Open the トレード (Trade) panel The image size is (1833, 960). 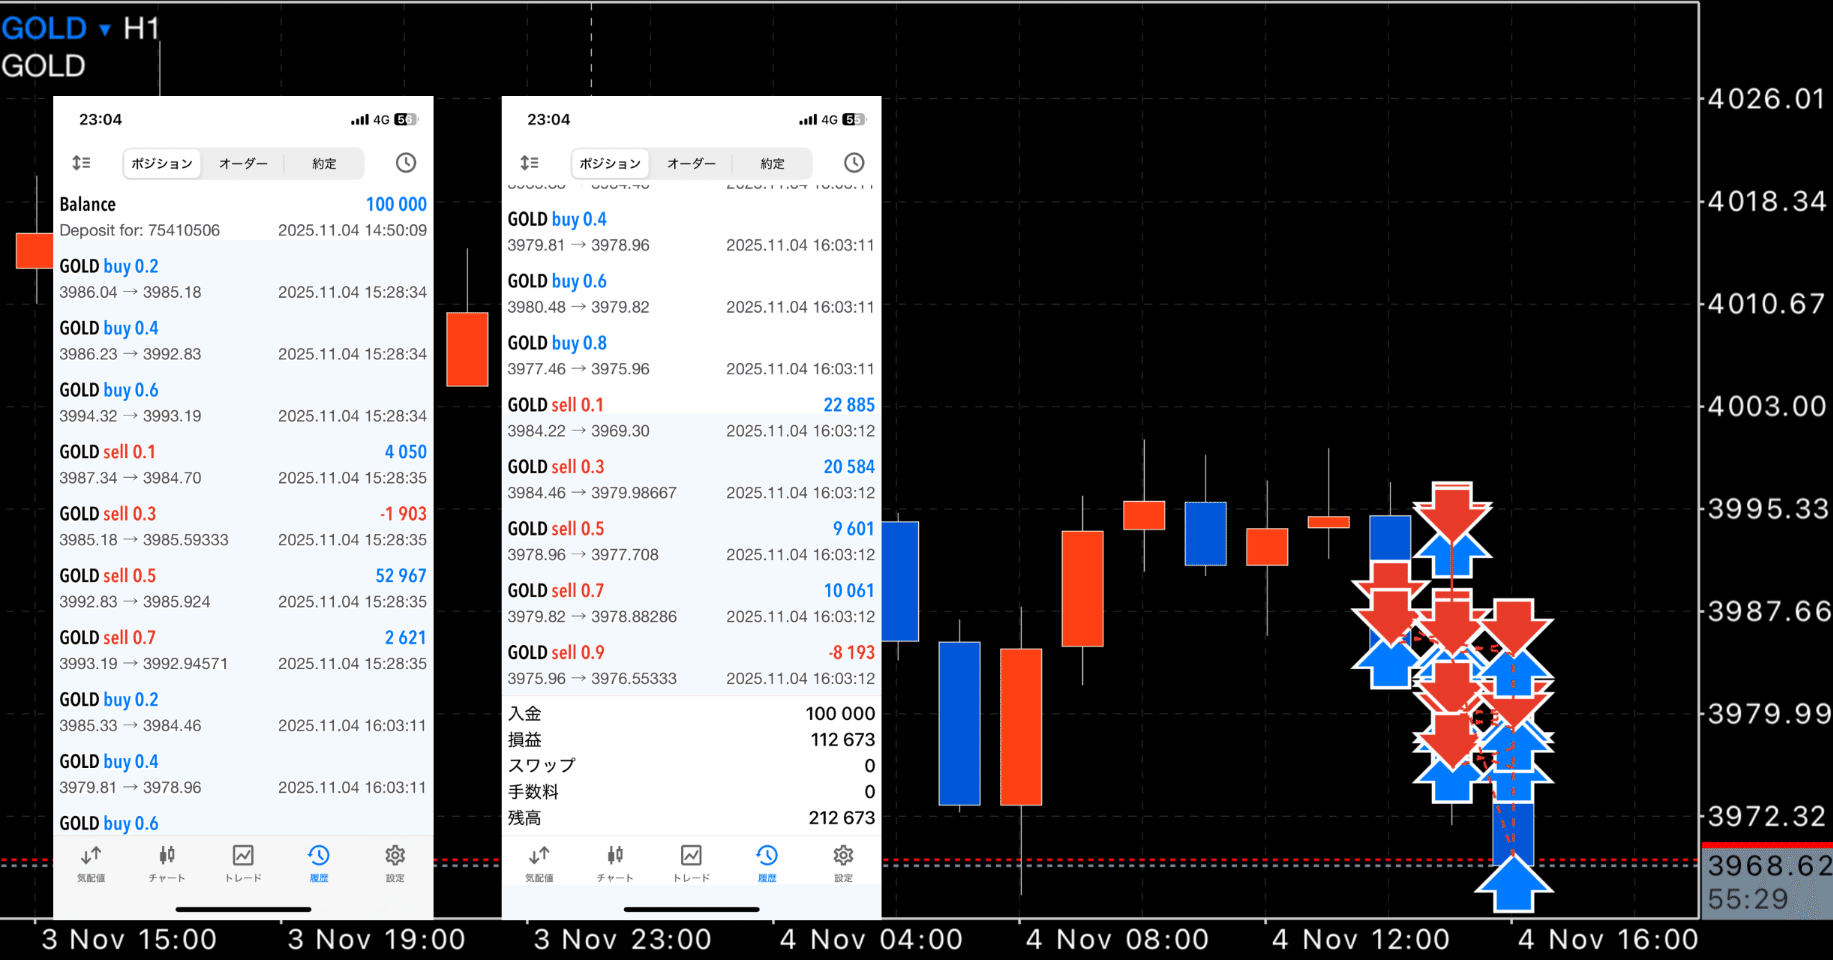click(x=242, y=865)
